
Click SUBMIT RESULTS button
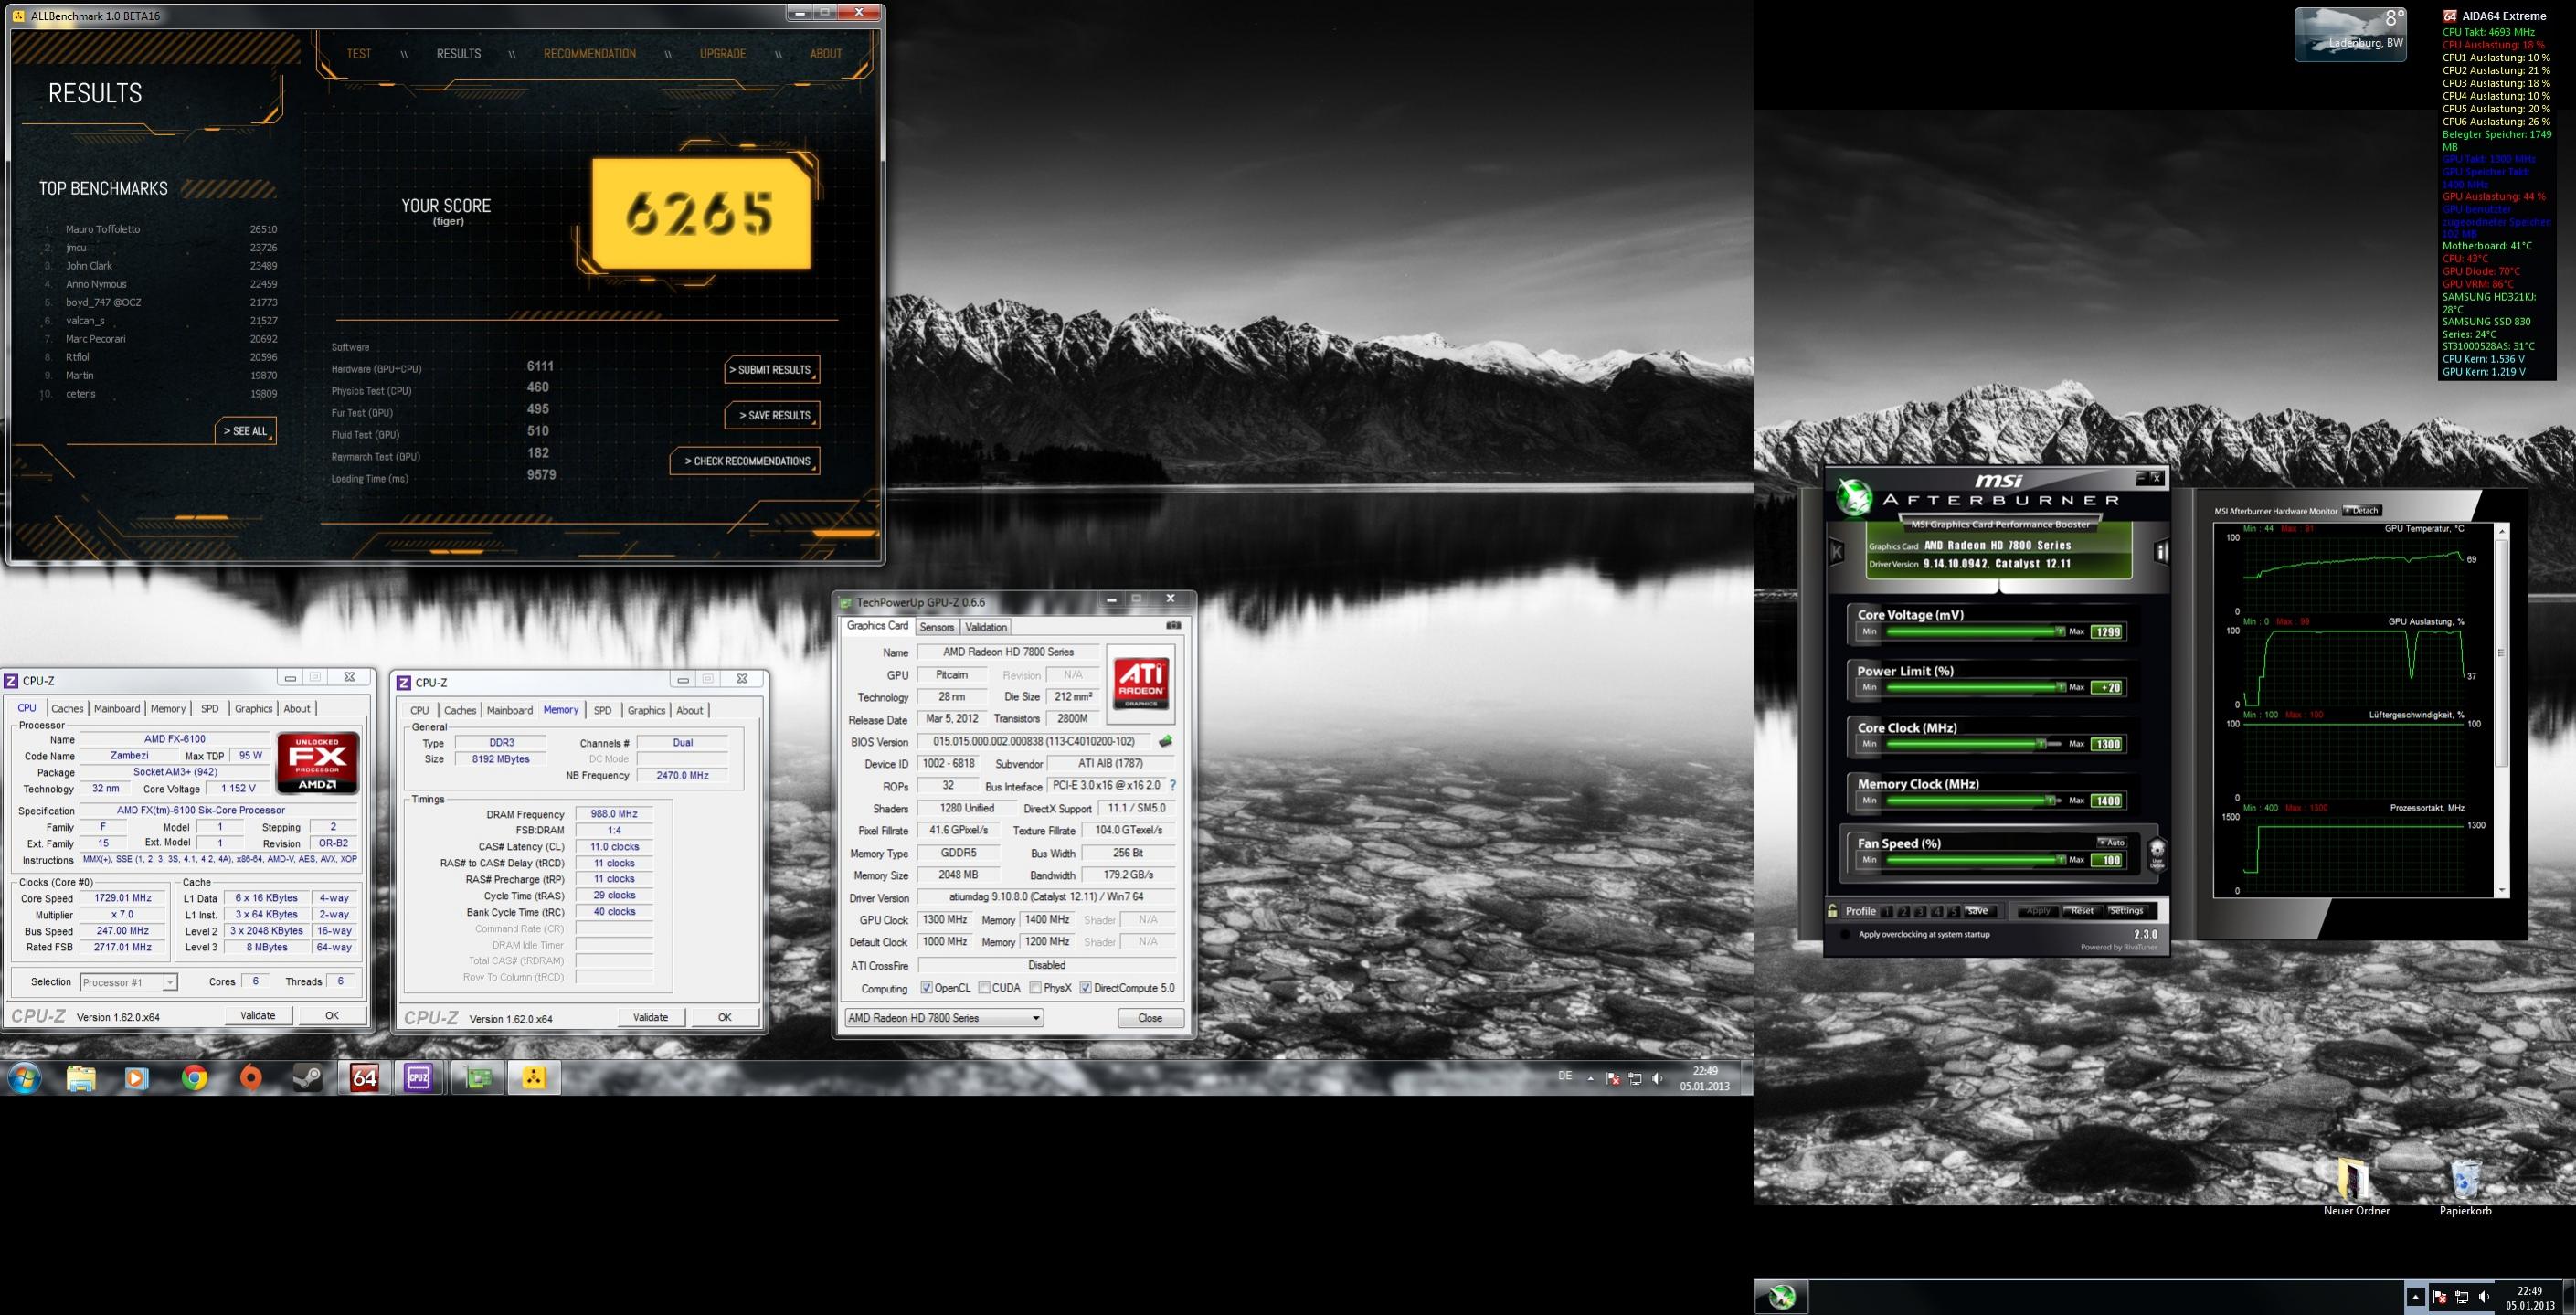point(771,370)
